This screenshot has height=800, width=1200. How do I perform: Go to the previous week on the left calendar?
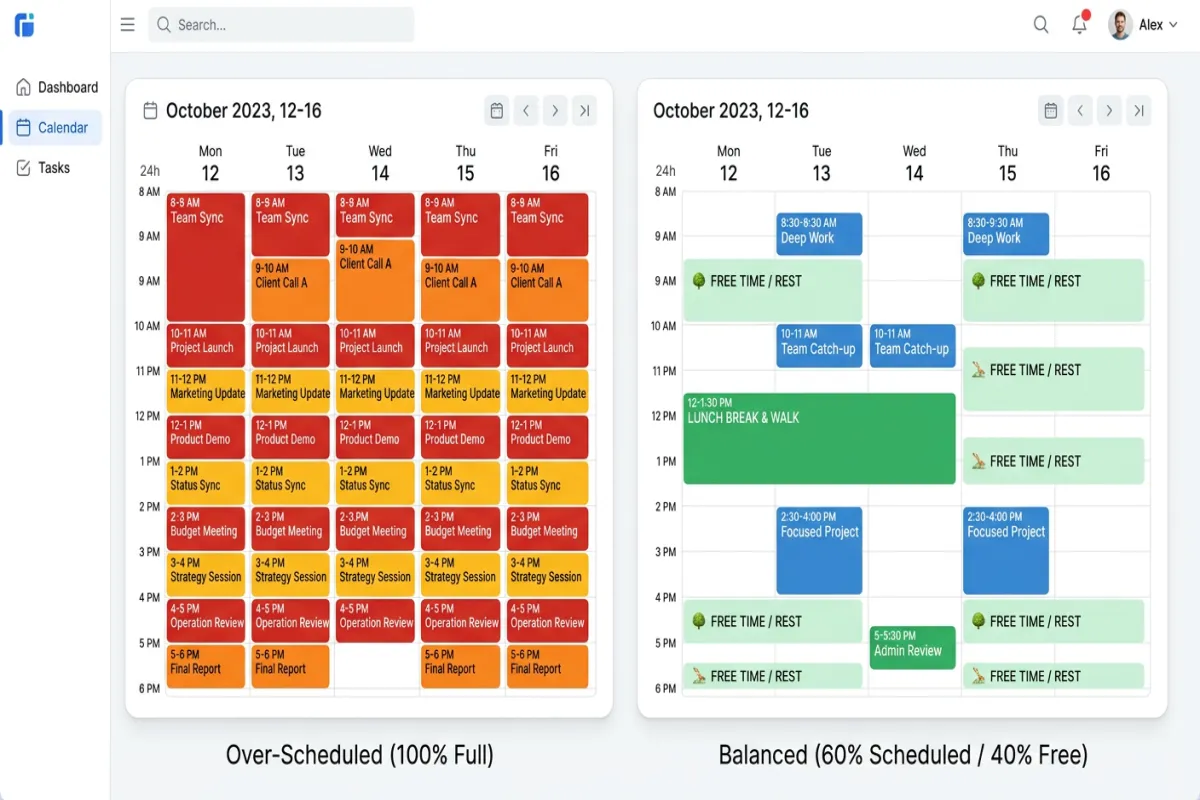tap(526, 110)
